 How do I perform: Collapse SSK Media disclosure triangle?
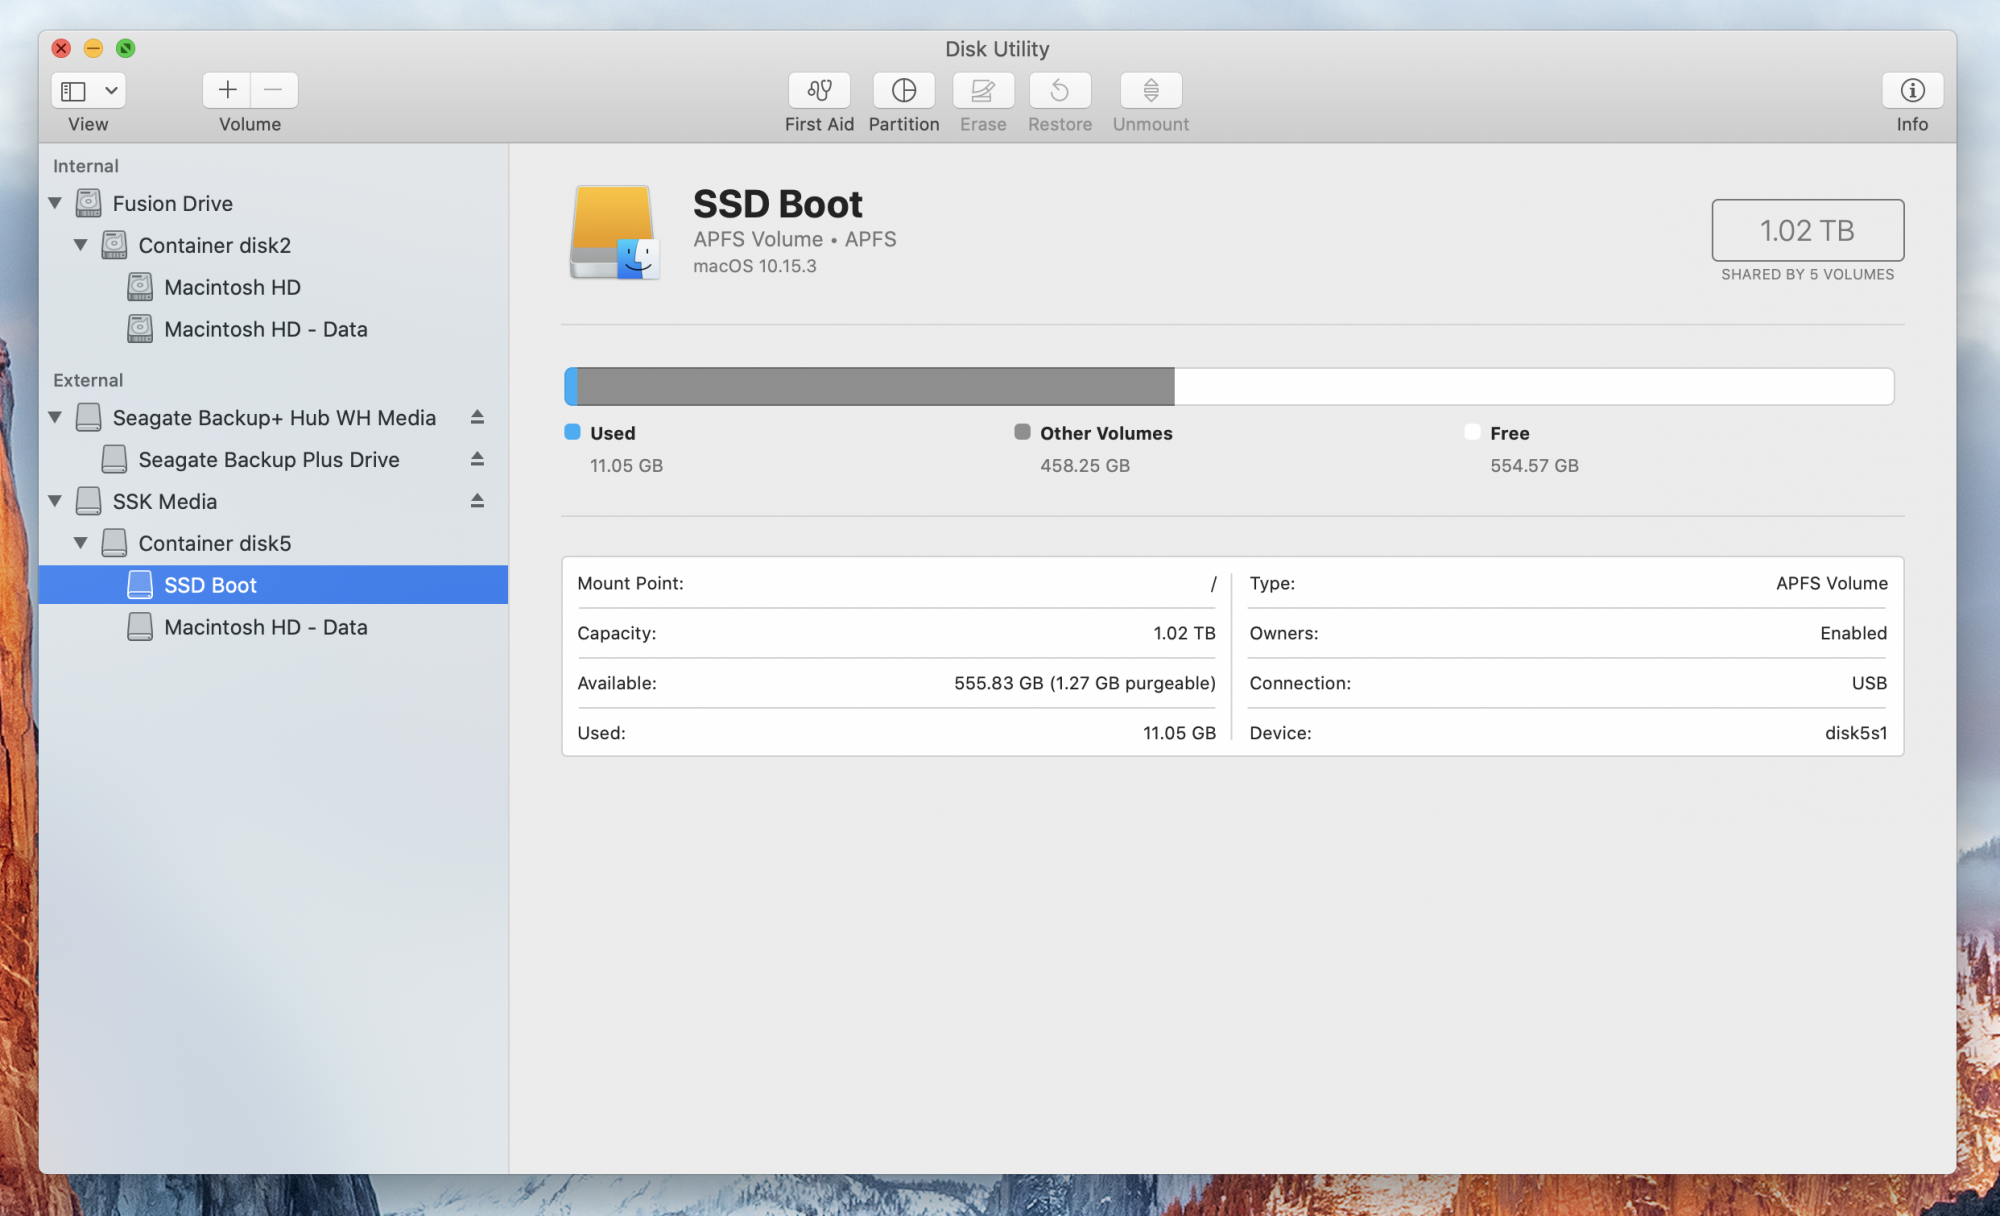55,501
